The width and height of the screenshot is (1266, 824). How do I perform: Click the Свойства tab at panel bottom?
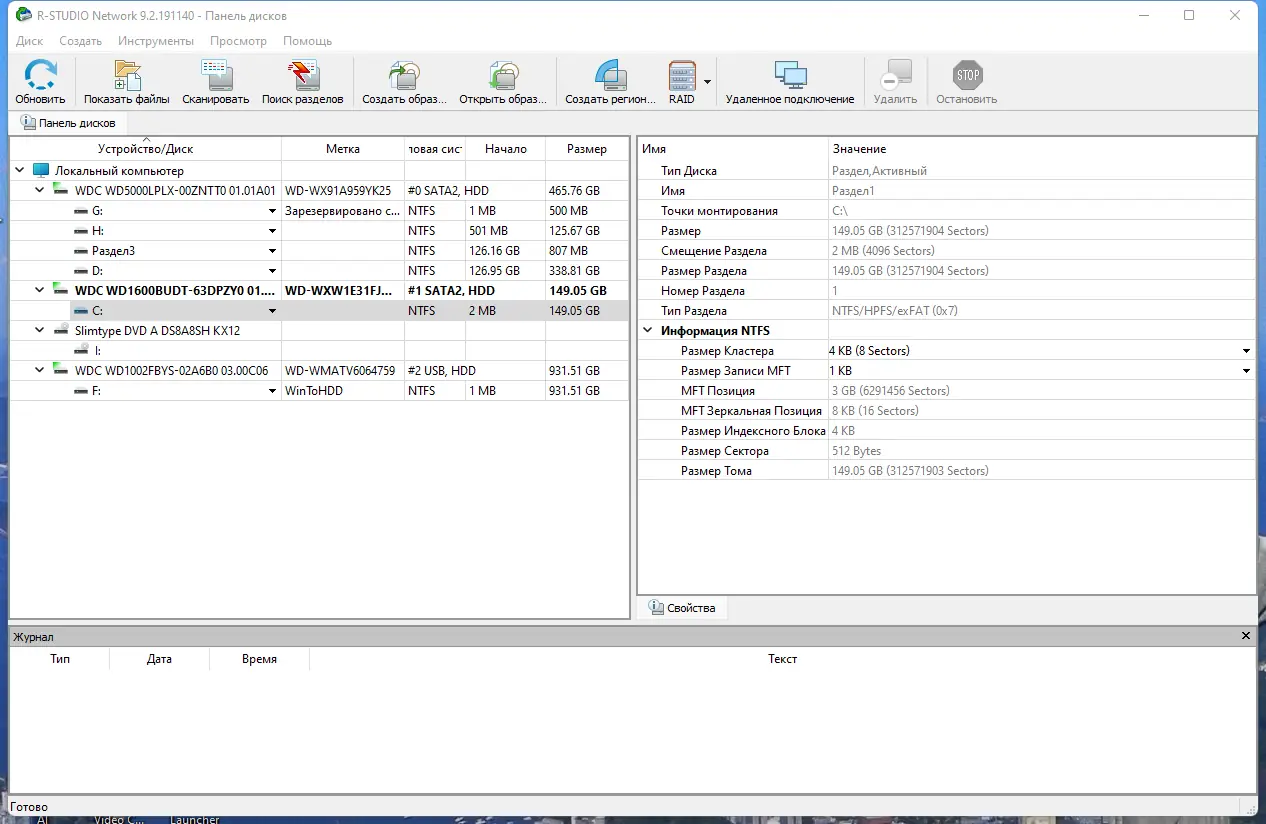683,607
